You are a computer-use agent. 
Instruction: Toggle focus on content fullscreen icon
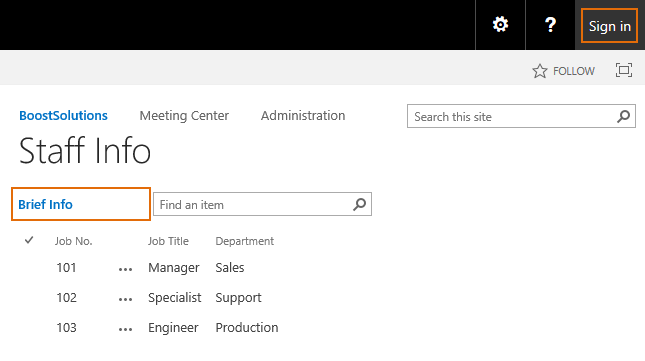click(624, 70)
